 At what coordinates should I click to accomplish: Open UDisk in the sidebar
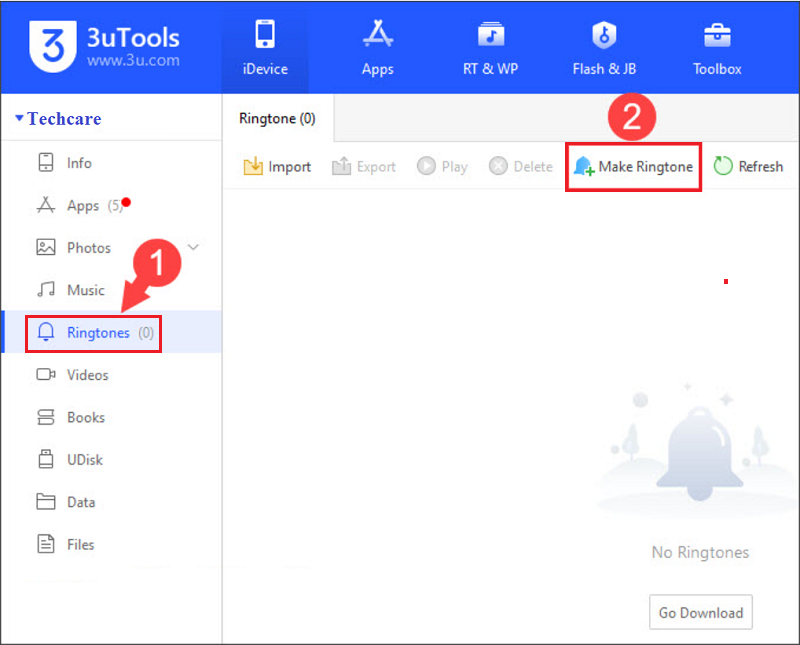(84, 460)
